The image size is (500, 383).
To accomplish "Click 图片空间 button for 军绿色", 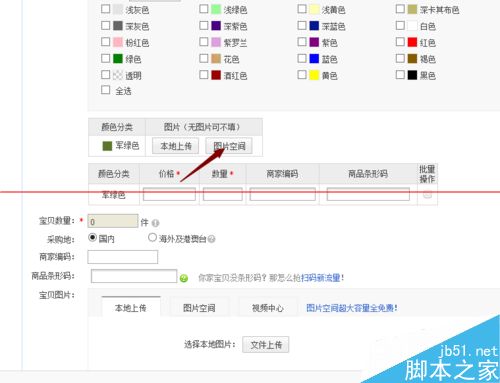I will point(229,146).
